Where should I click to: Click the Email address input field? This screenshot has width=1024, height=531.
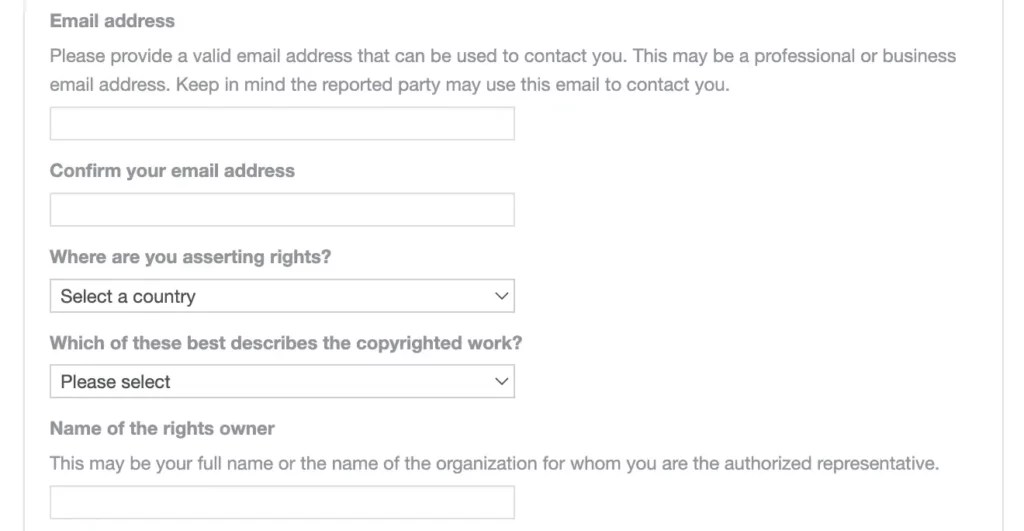(x=282, y=124)
